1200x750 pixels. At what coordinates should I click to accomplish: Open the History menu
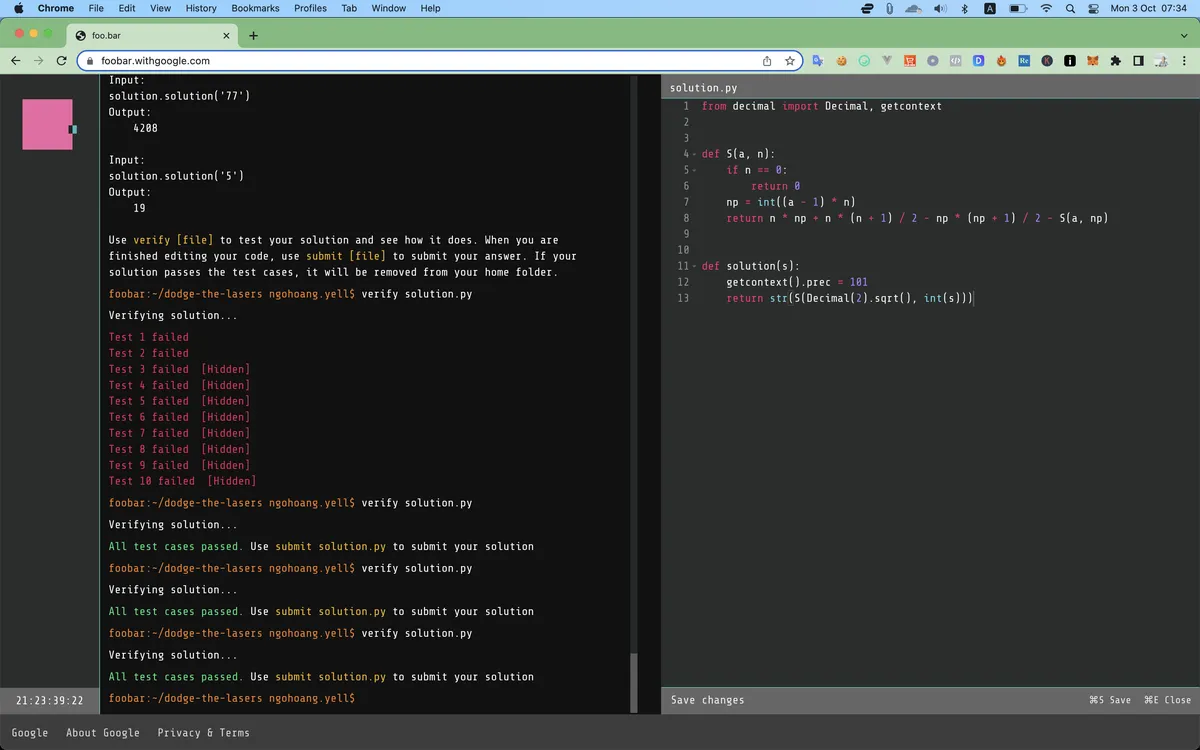[x=200, y=8]
